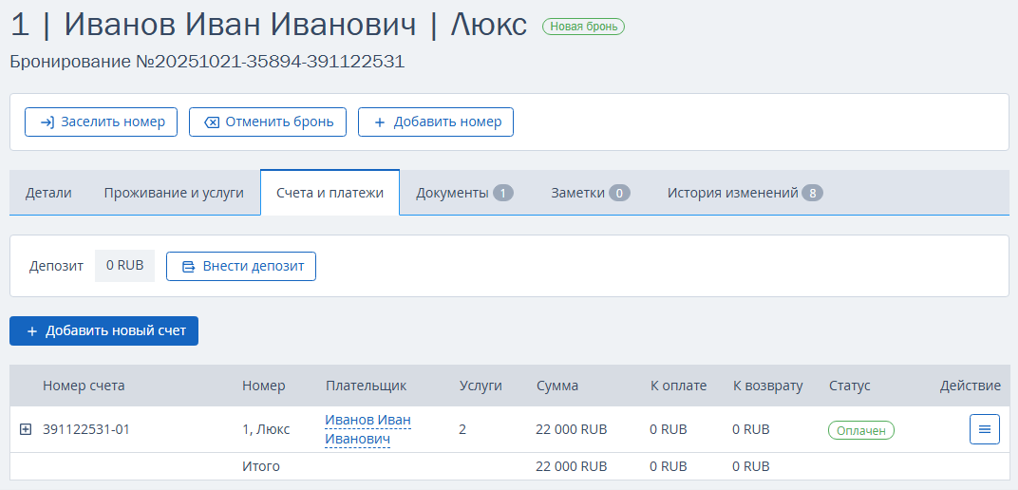1018x490 pixels.
Task: Expand invoice row 391122531-01 with plus icon
Action: click(26, 430)
